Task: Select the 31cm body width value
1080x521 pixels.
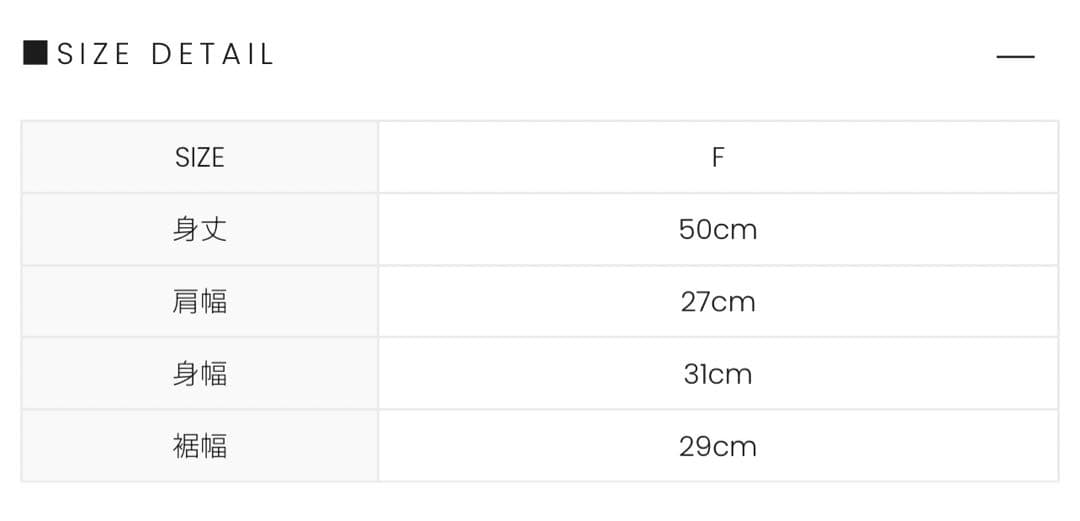Action: pyautogui.click(x=717, y=374)
